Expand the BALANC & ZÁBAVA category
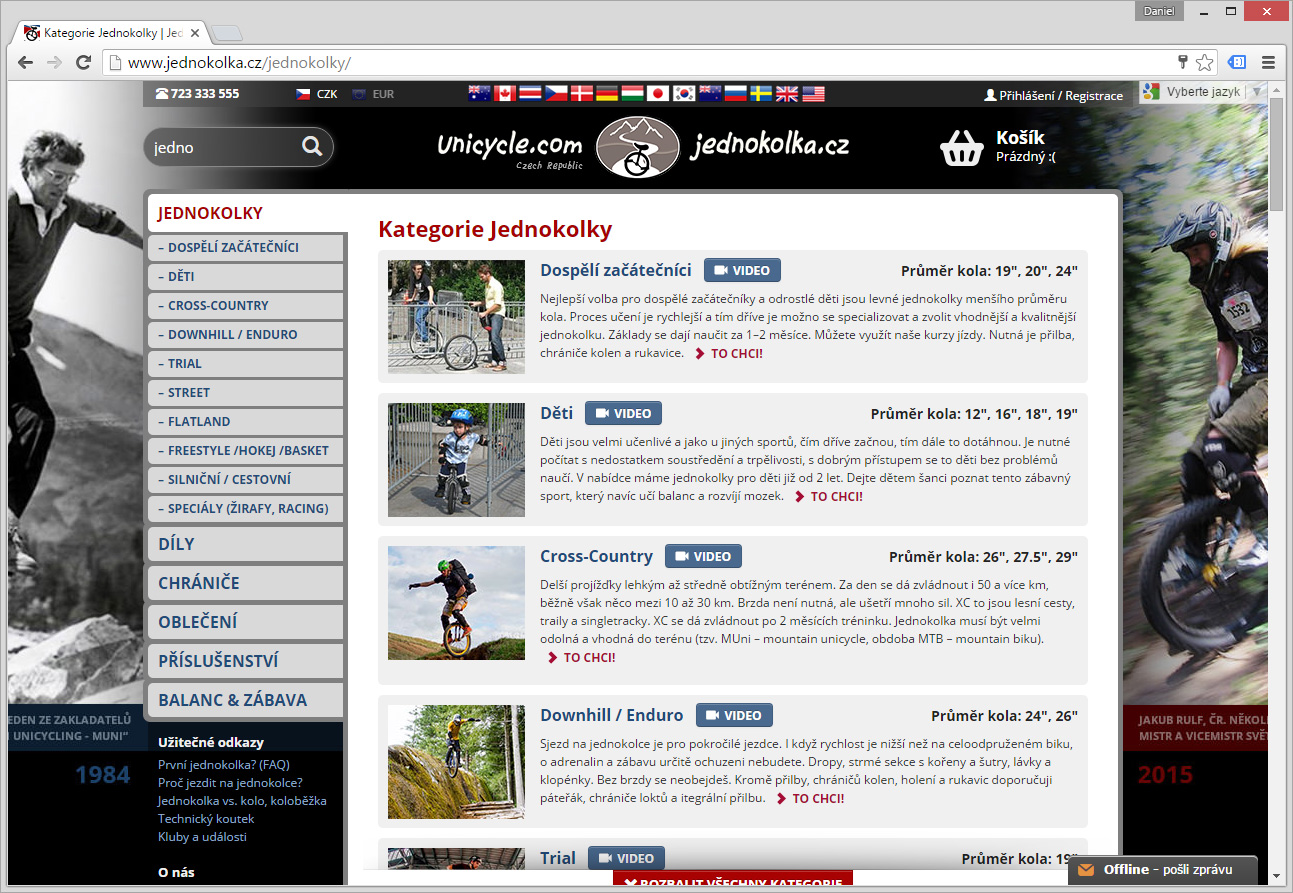1293x893 pixels. pyautogui.click(x=246, y=700)
